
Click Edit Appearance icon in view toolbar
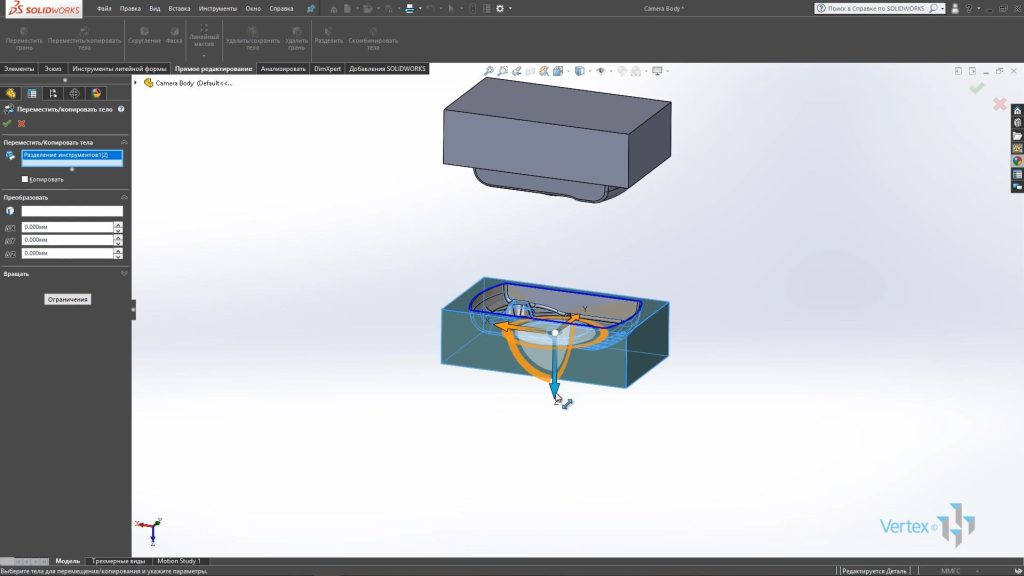pyautogui.click(x=622, y=71)
